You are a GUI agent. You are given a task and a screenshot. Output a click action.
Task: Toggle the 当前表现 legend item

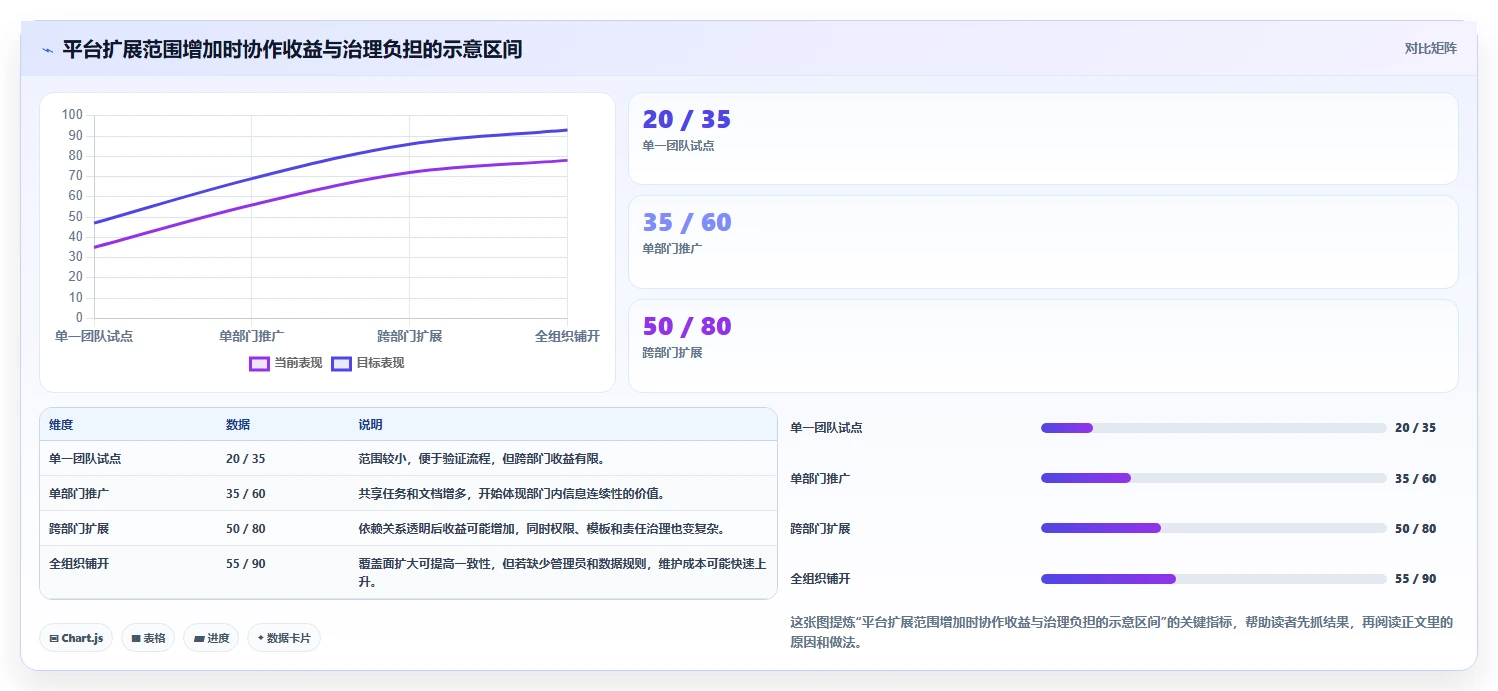point(286,363)
